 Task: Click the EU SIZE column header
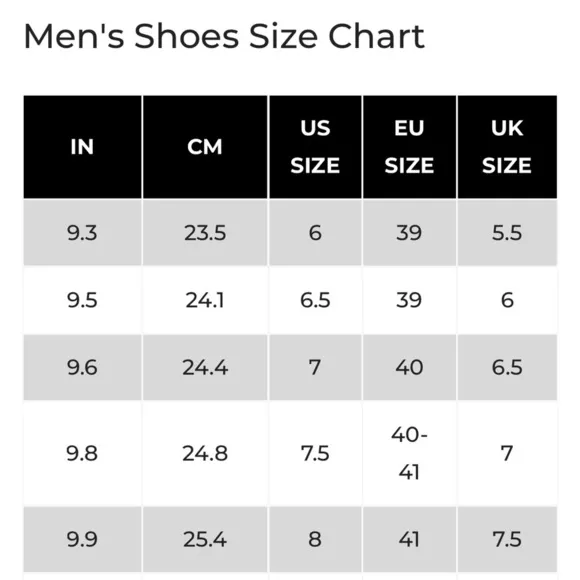[409, 147]
